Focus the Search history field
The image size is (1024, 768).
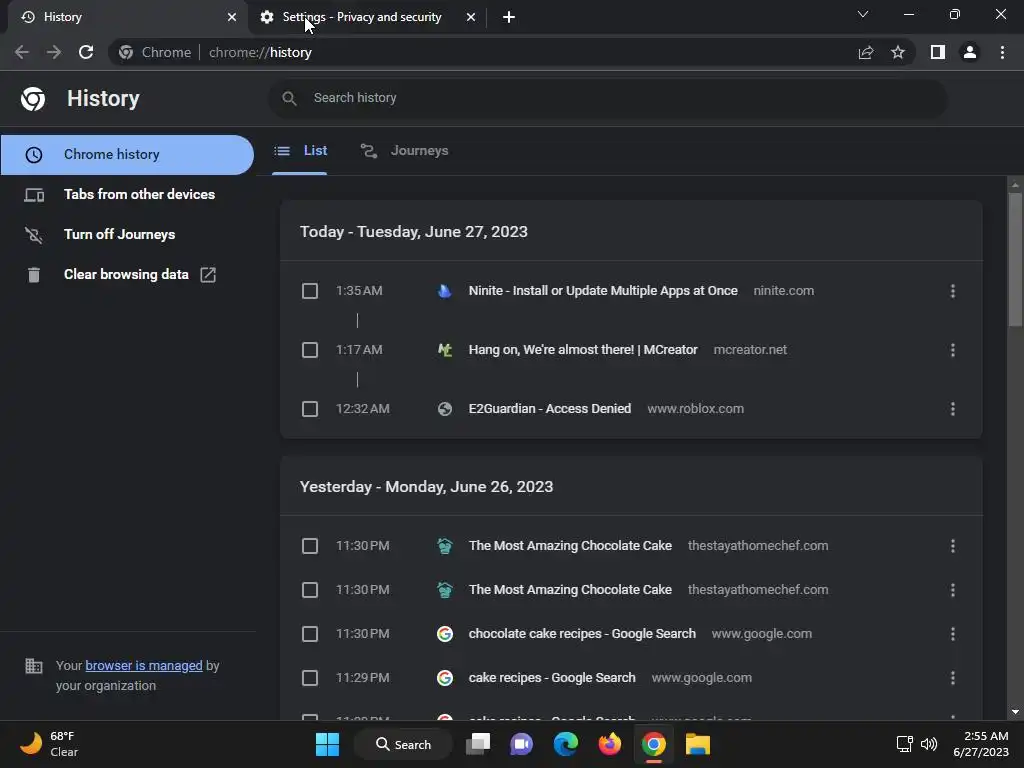(x=607, y=98)
